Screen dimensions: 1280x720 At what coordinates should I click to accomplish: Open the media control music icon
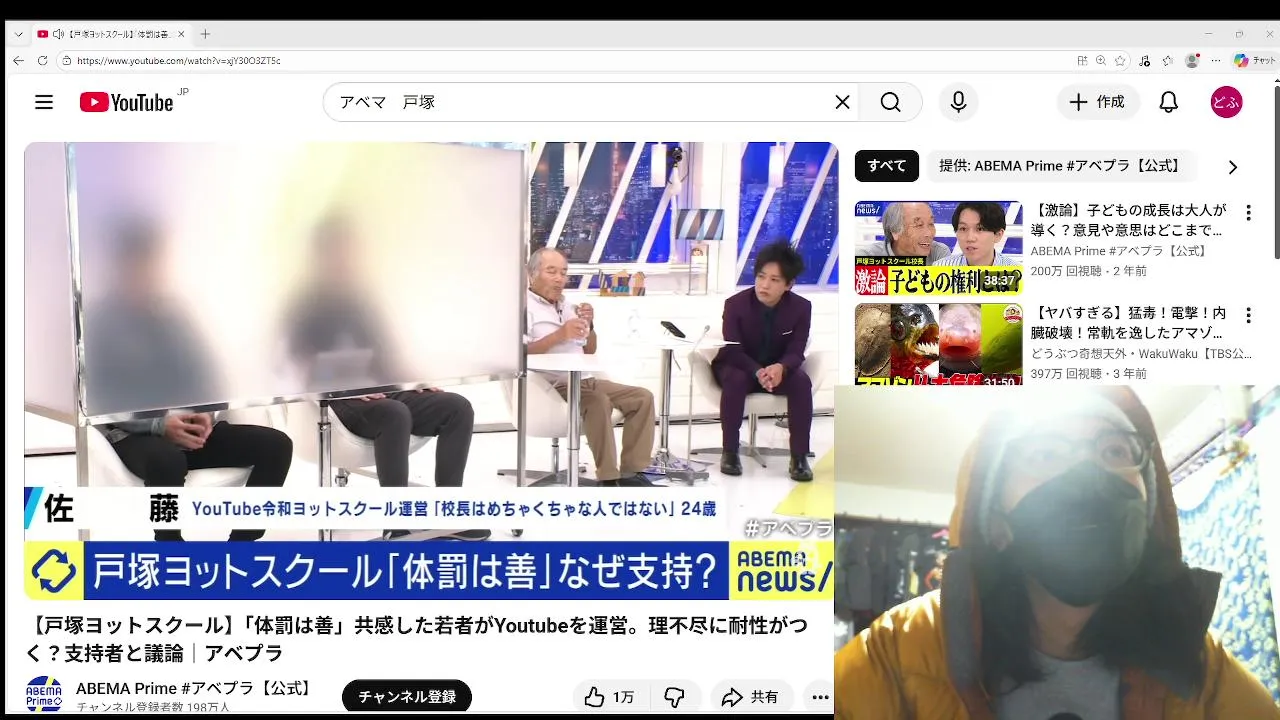click(x=1145, y=61)
